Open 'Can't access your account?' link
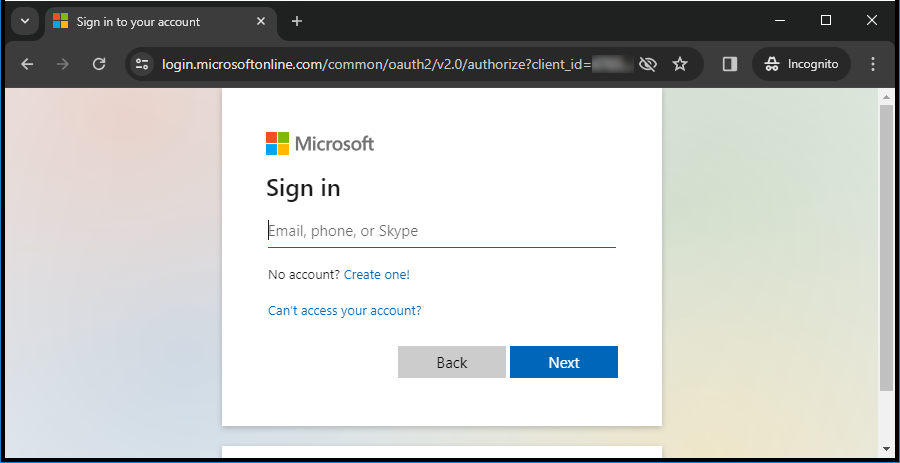This screenshot has height=463, width=900. (345, 311)
